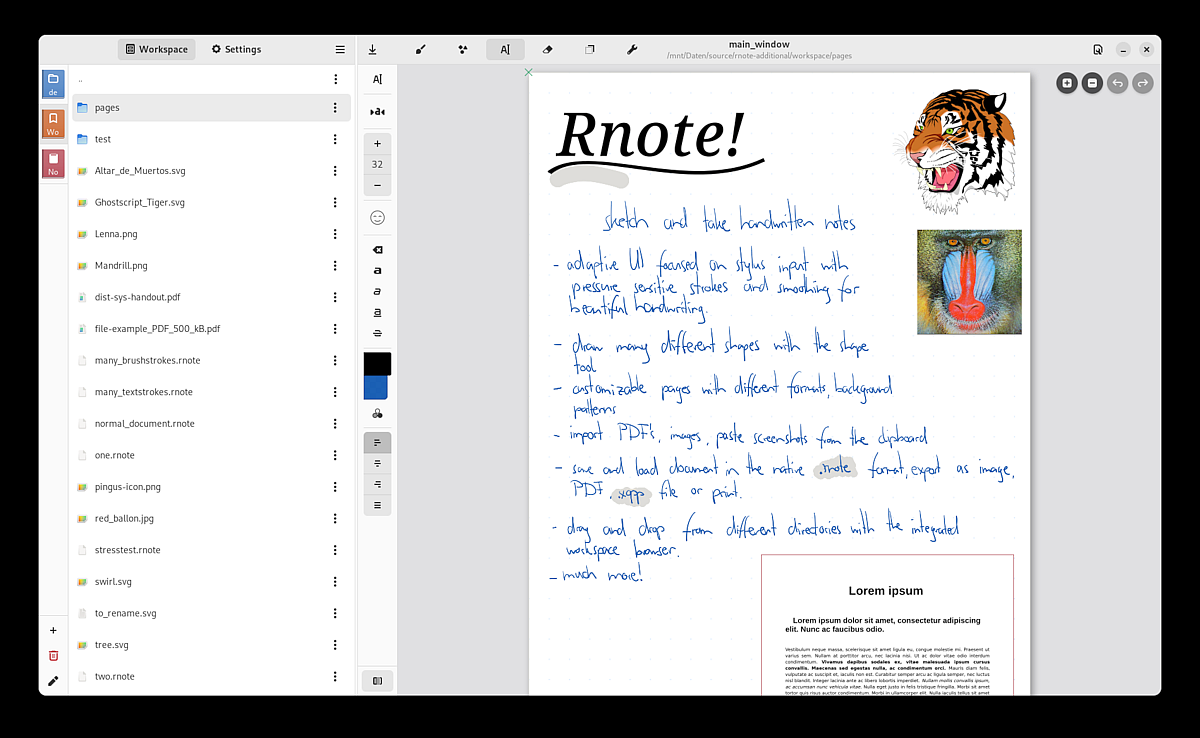Open options menu for many_brushstrokes.rnote
The height and width of the screenshot is (738, 1200).
click(335, 361)
